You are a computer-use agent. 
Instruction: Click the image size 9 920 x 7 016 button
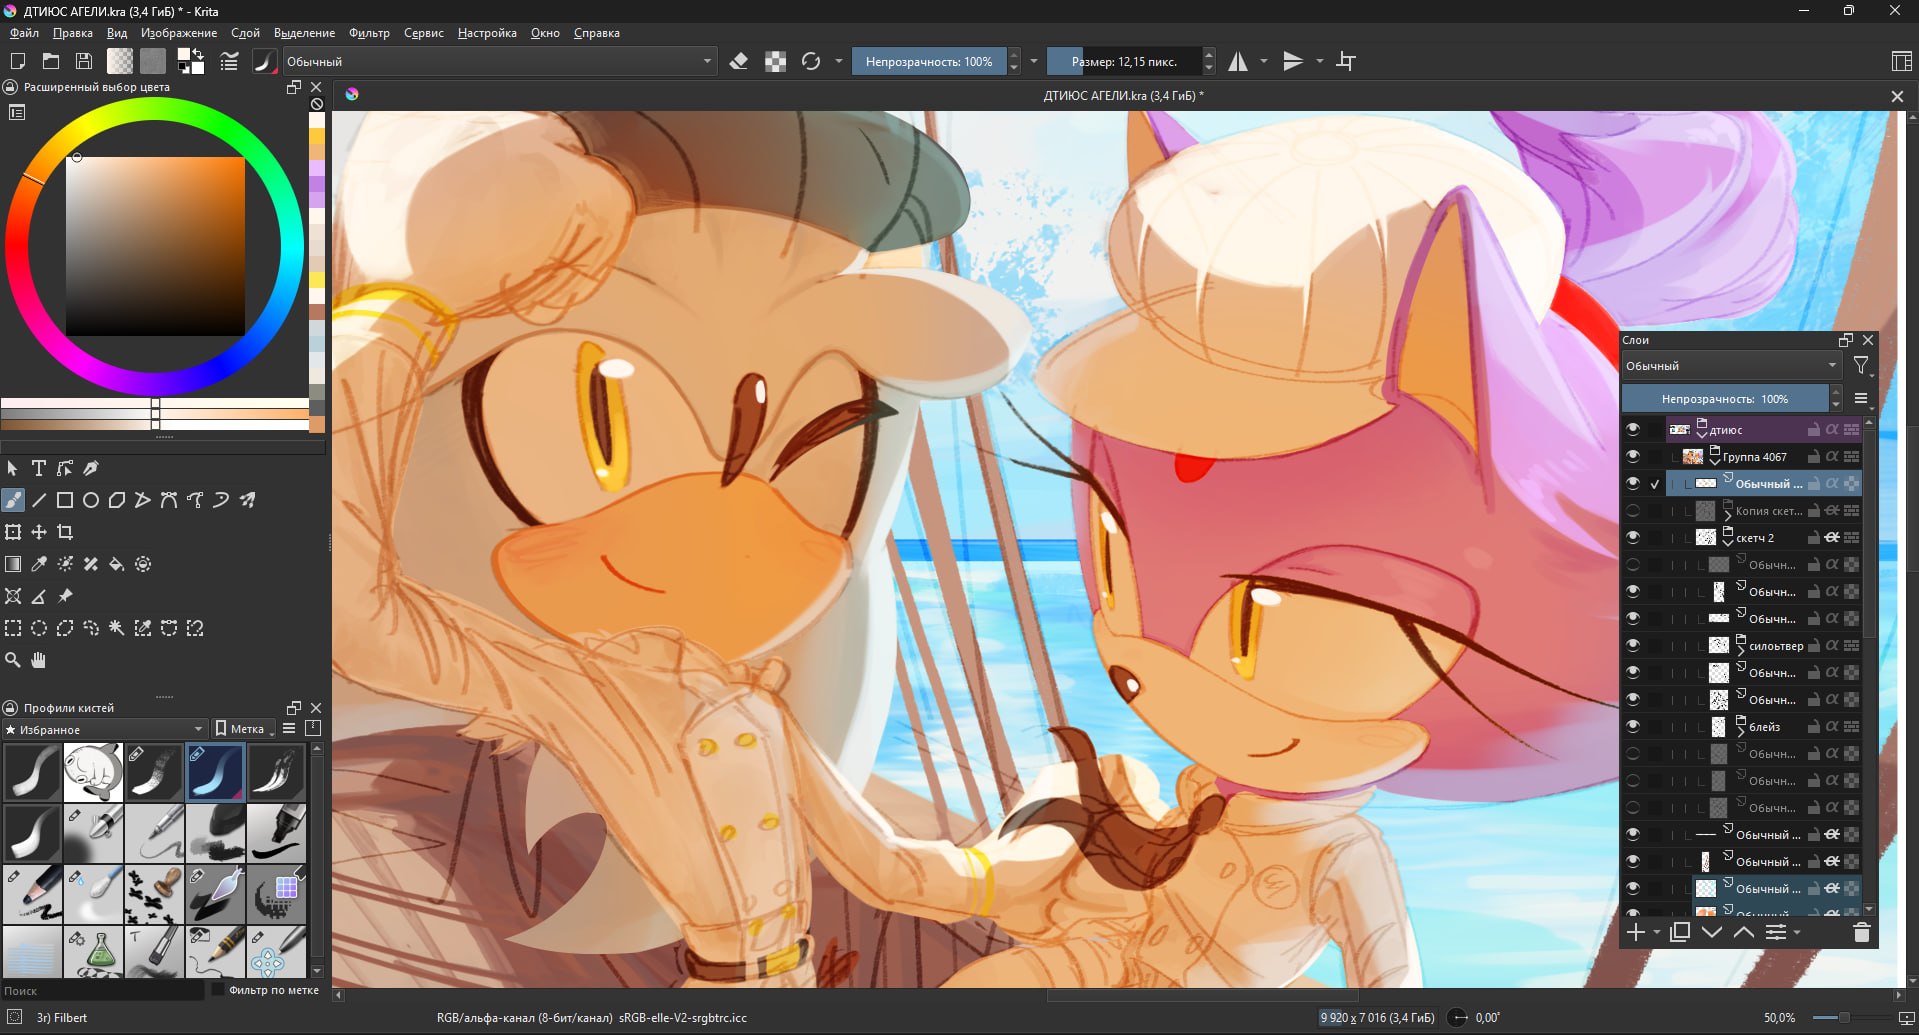[1377, 1018]
